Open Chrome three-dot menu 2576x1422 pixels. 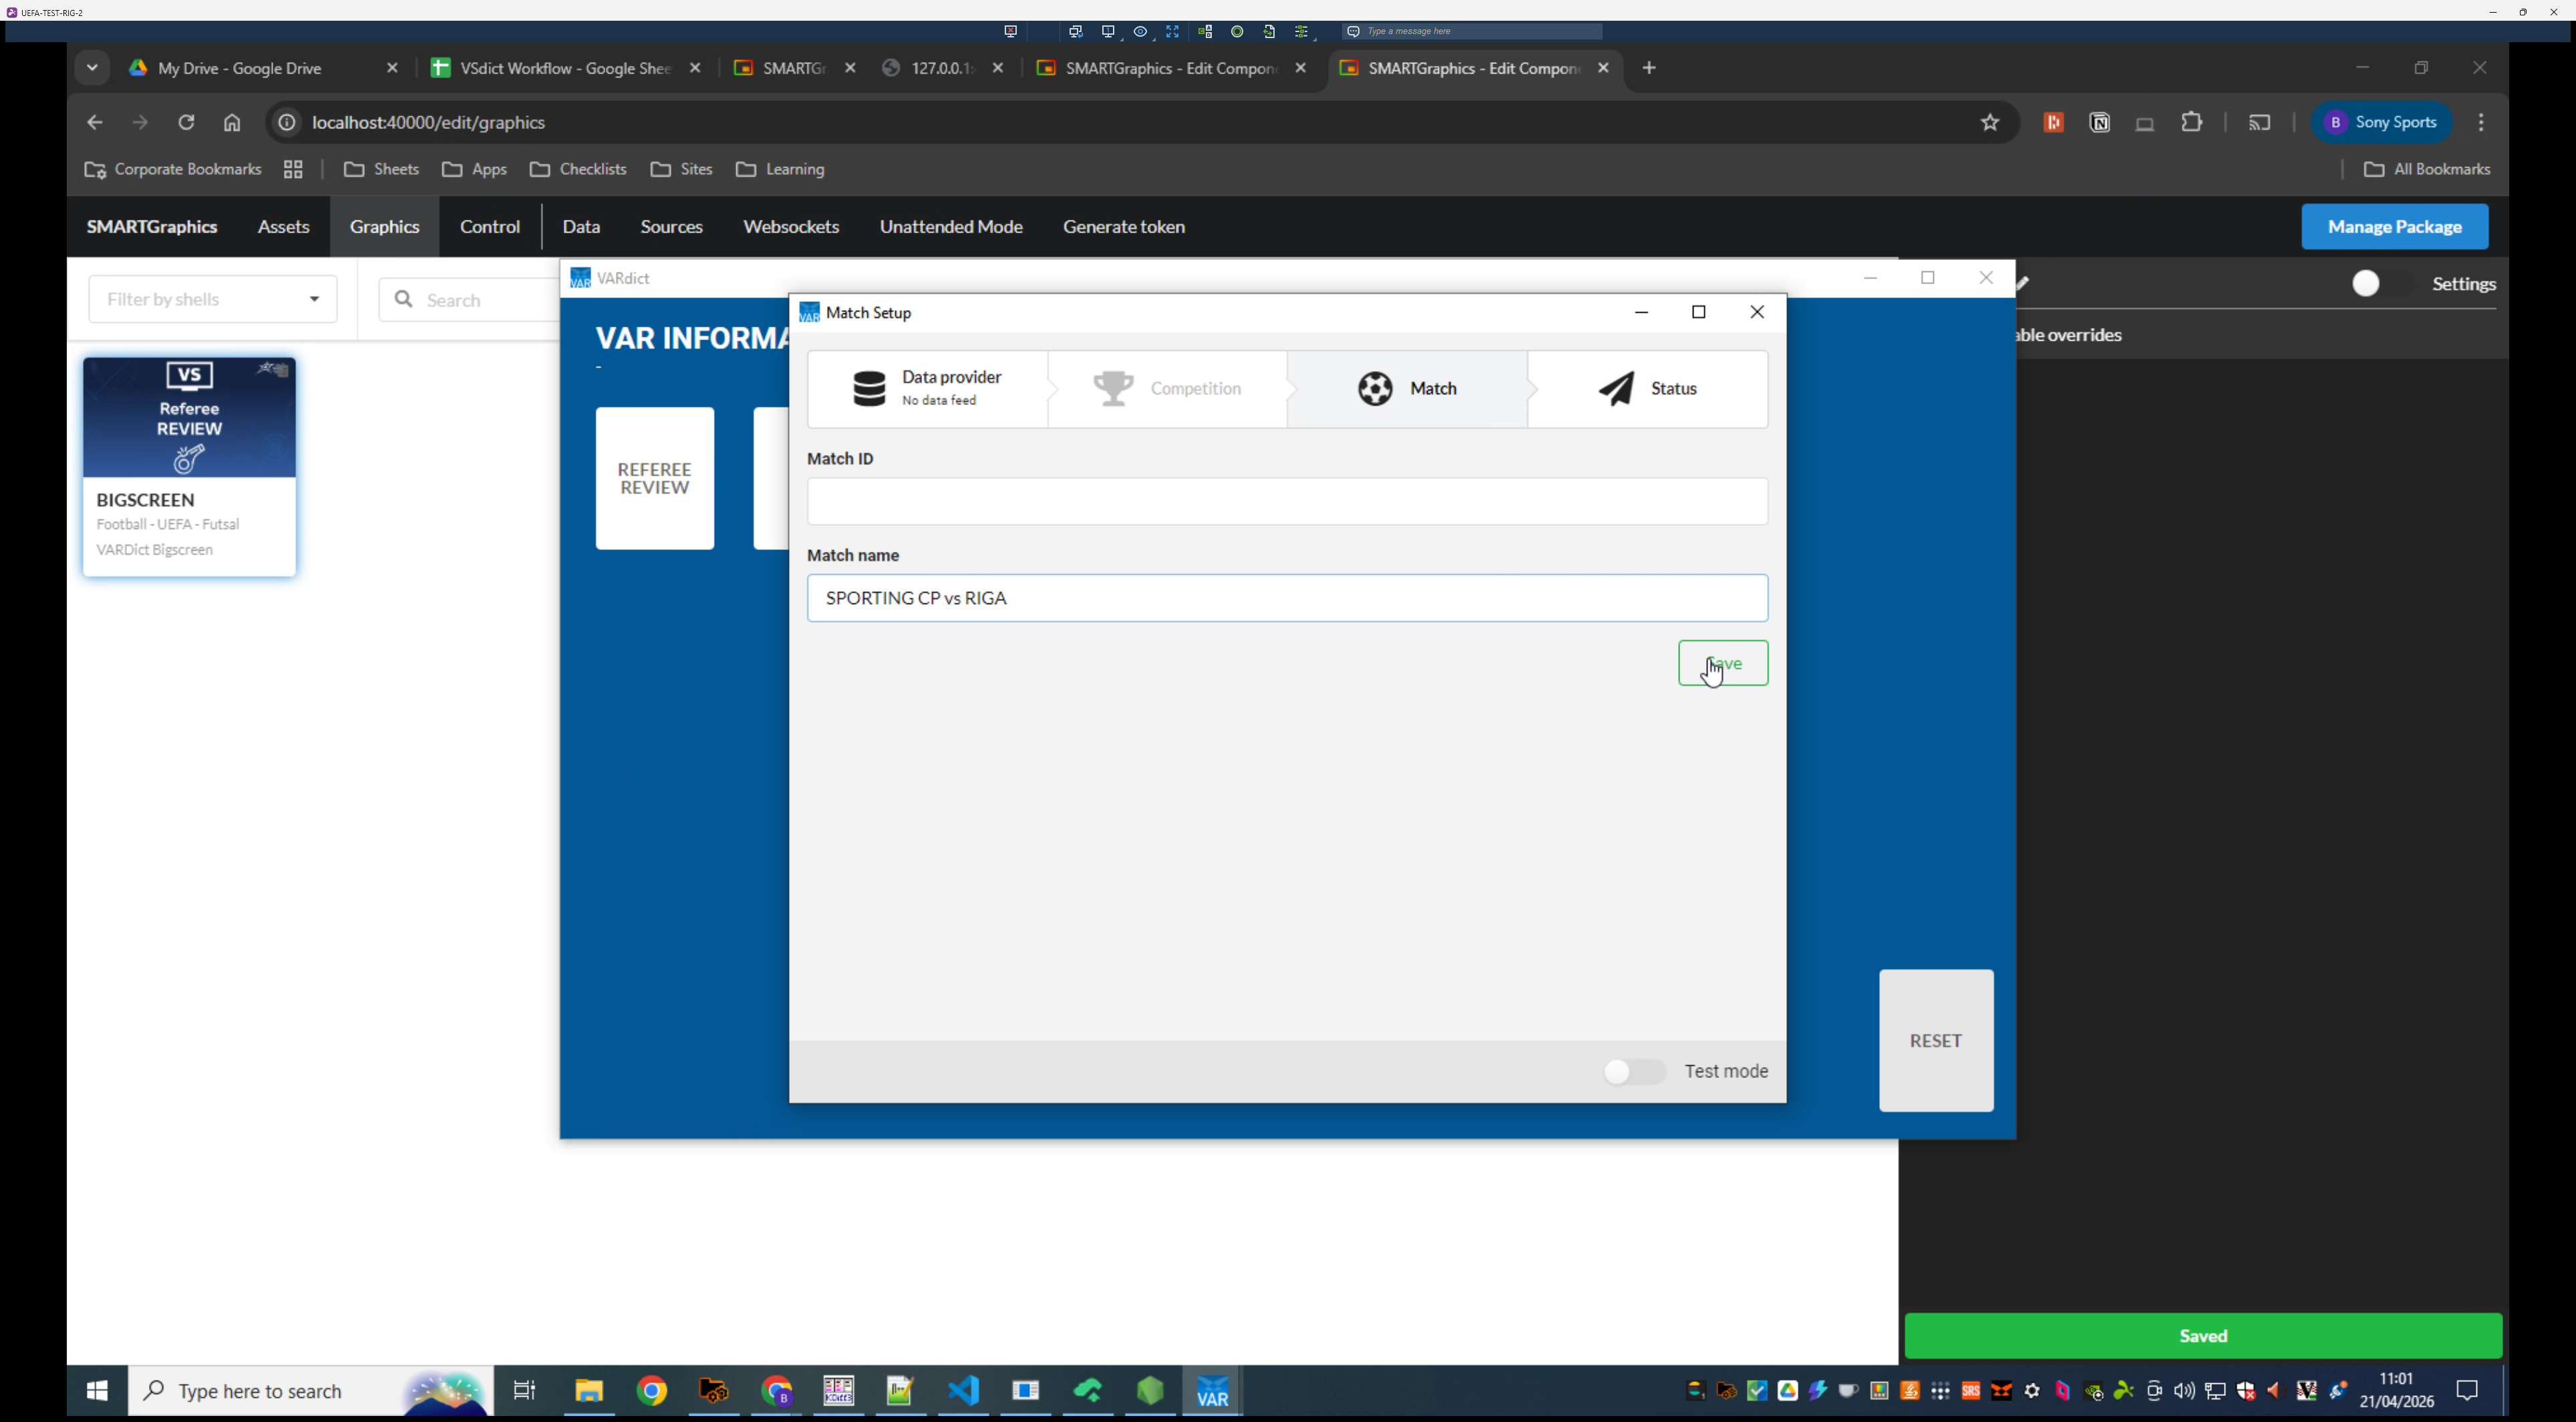click(2480, 122)
